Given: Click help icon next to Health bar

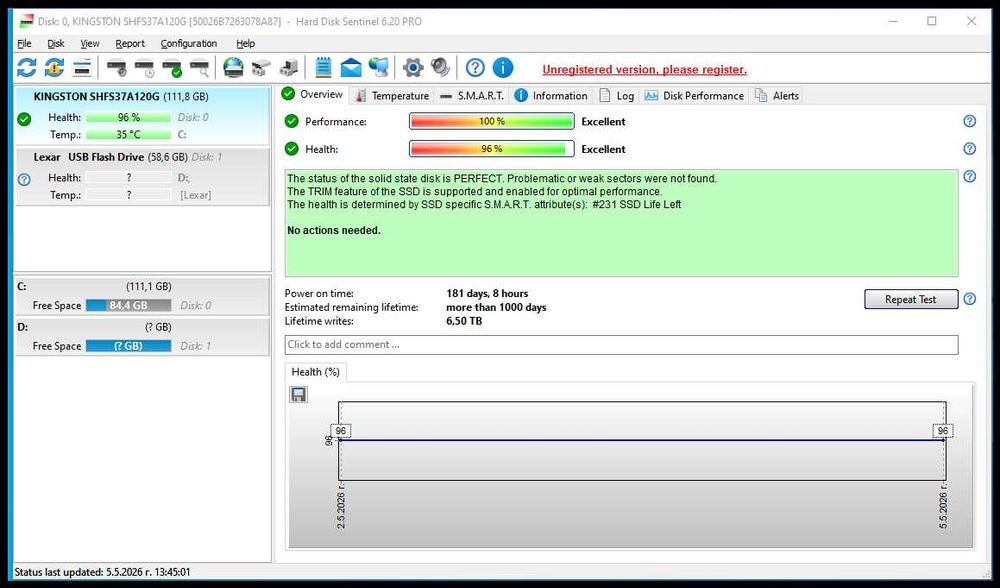Looking at the screenshot, I should click(969, 149).
